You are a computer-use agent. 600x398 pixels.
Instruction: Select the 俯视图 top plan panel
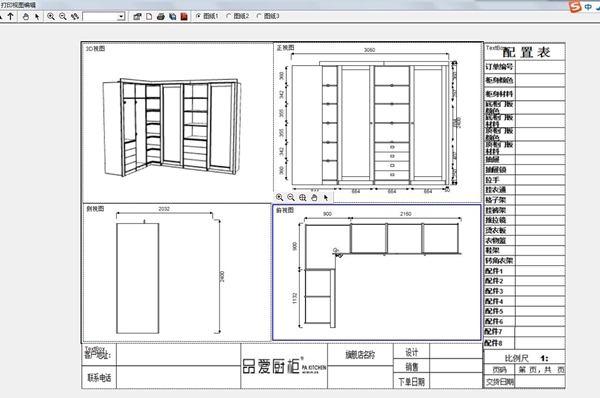click(x=377, y=272)
